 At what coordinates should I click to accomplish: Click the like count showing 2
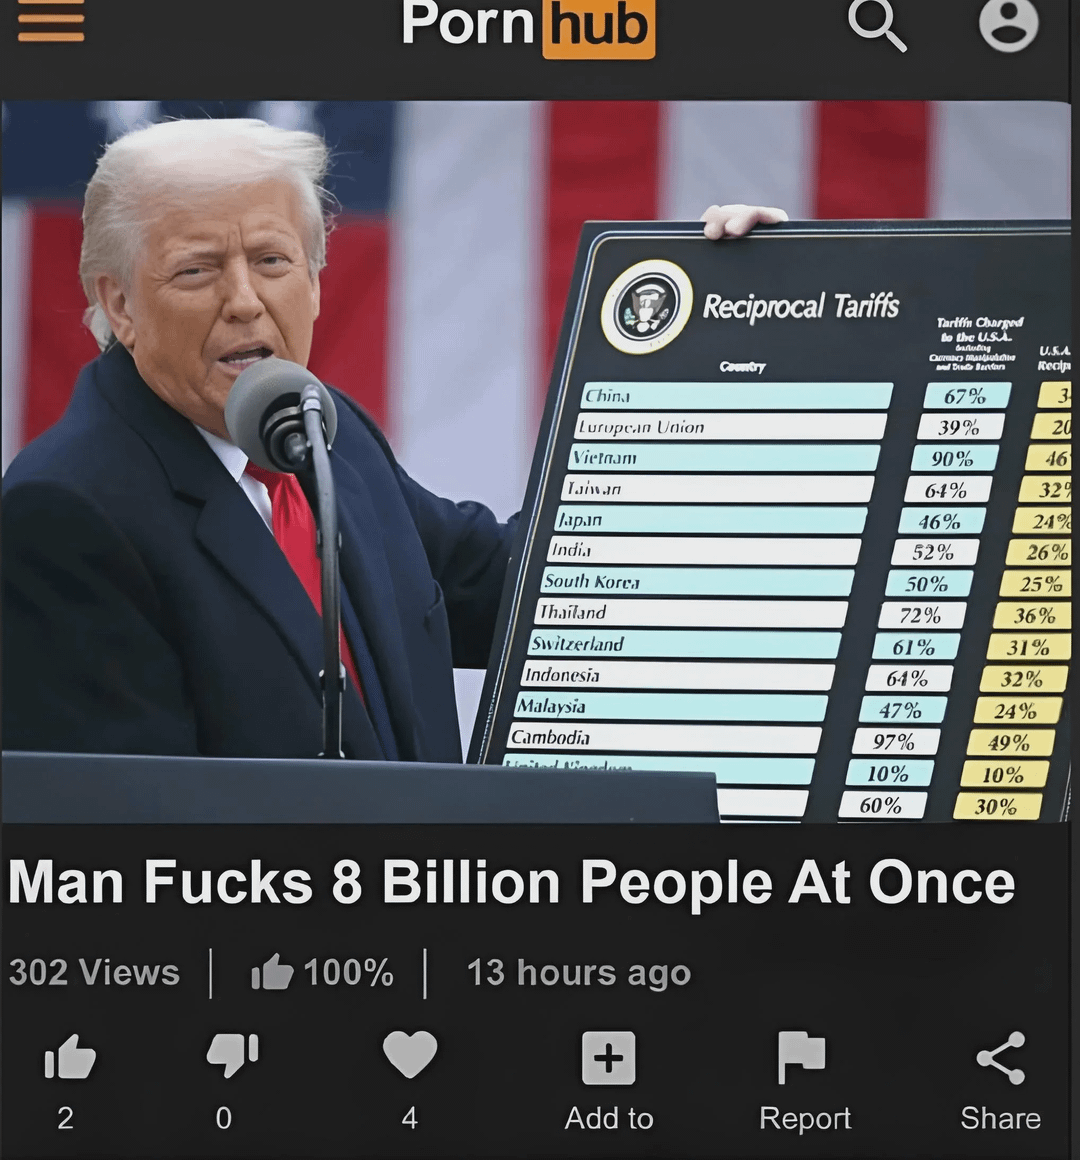point(65,1118)
